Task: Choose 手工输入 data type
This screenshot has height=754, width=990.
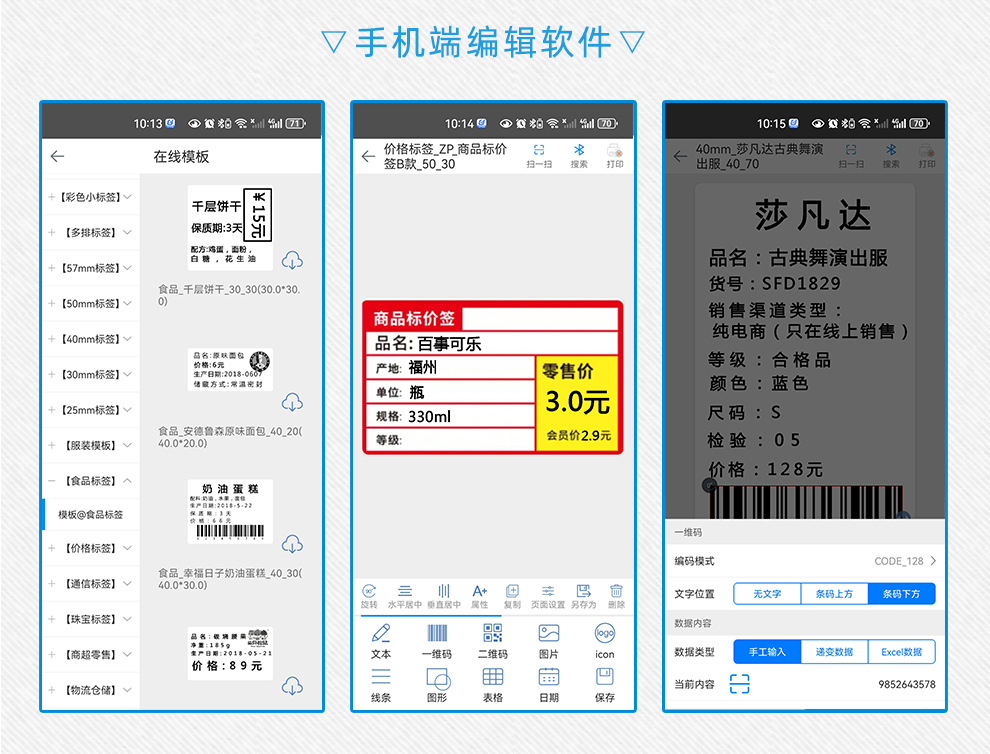Action: (x=767, y=652)
